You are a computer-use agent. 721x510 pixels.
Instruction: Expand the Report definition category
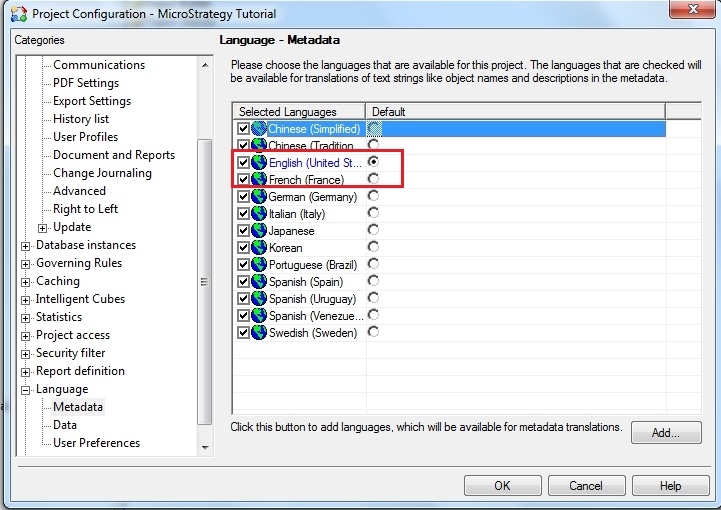(x=26, y=372)
